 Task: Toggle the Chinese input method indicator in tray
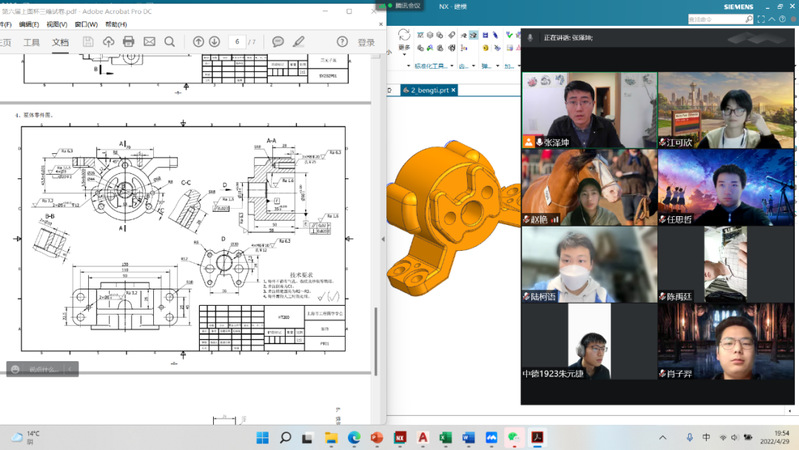[707, 437]
